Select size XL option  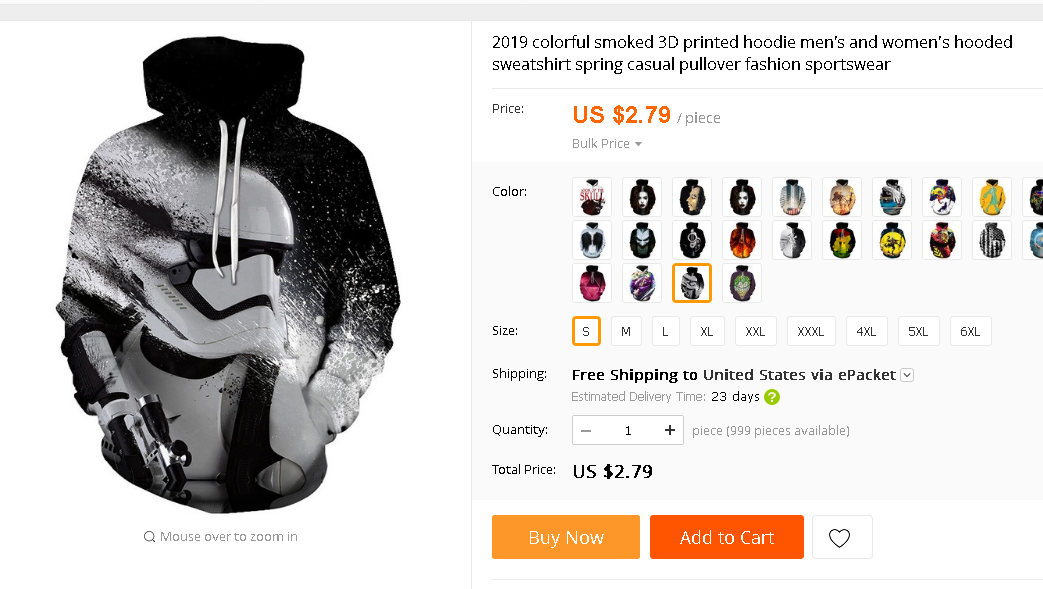[x=706, y=331]
